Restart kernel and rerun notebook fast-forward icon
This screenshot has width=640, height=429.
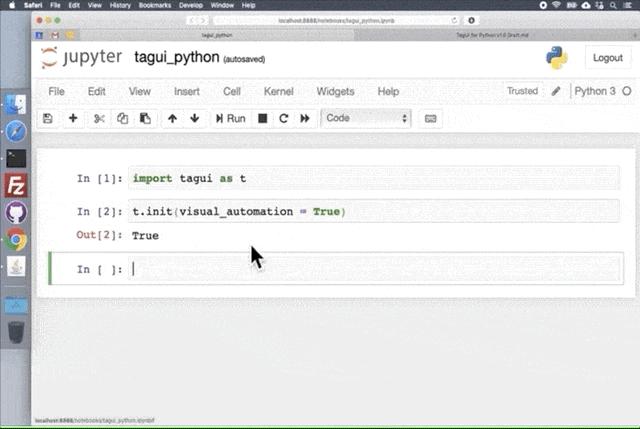(304, 118)
